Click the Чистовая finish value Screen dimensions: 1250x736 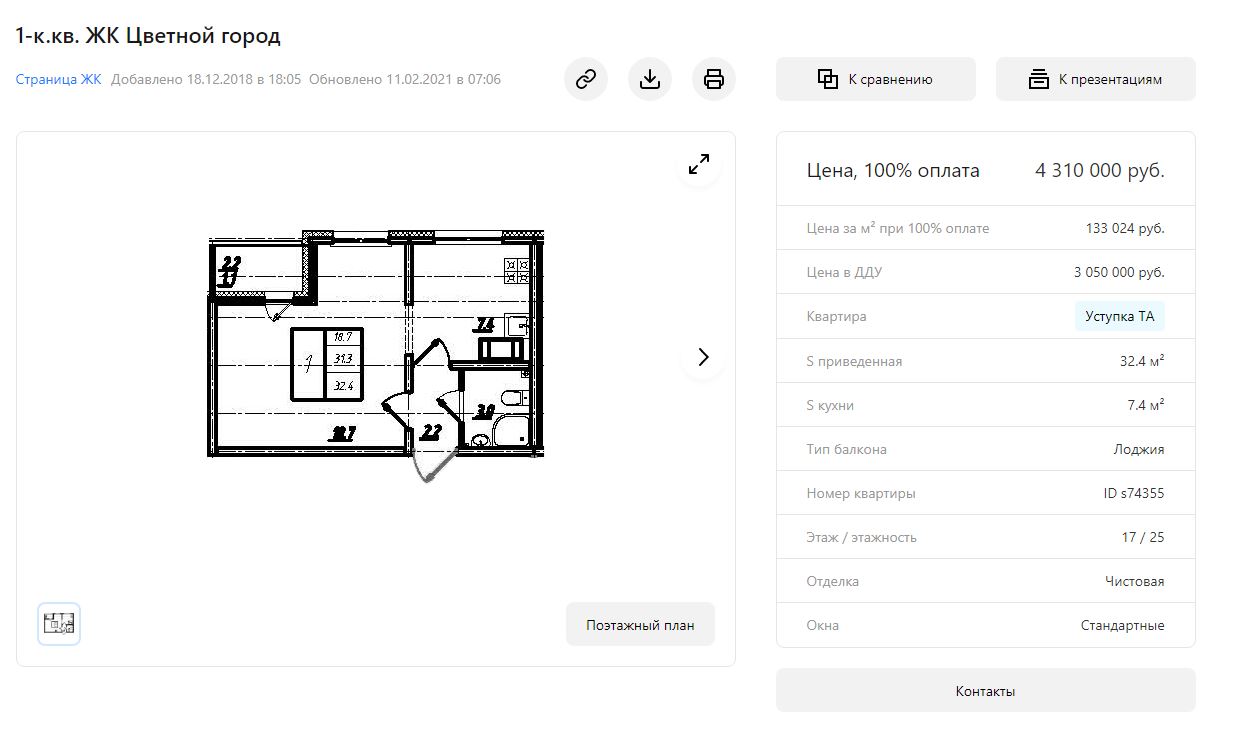pos(1134,581)
